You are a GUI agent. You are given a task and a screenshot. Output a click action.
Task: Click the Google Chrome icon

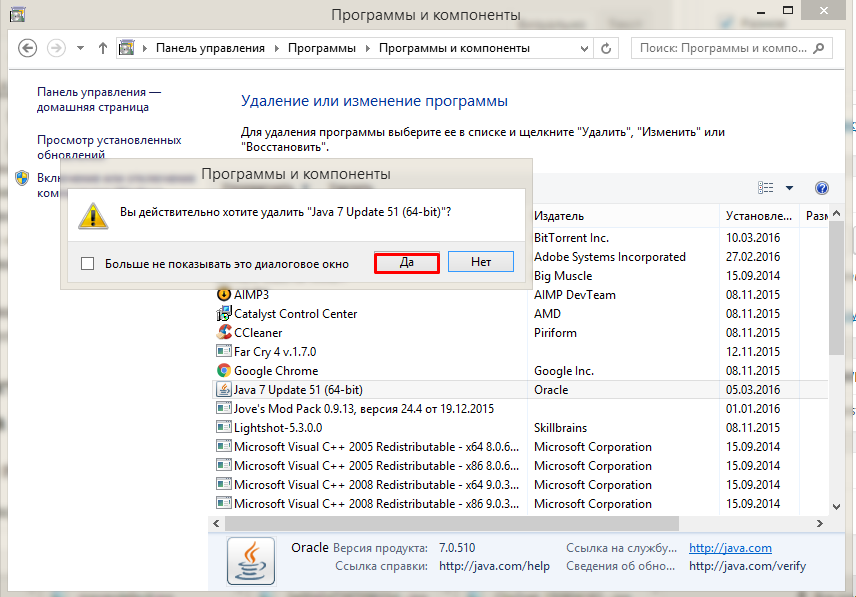[x=224, y=371]
